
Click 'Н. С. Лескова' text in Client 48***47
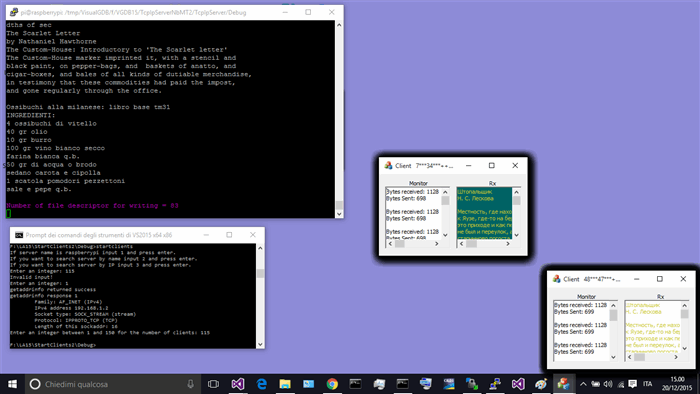point(643,311)
